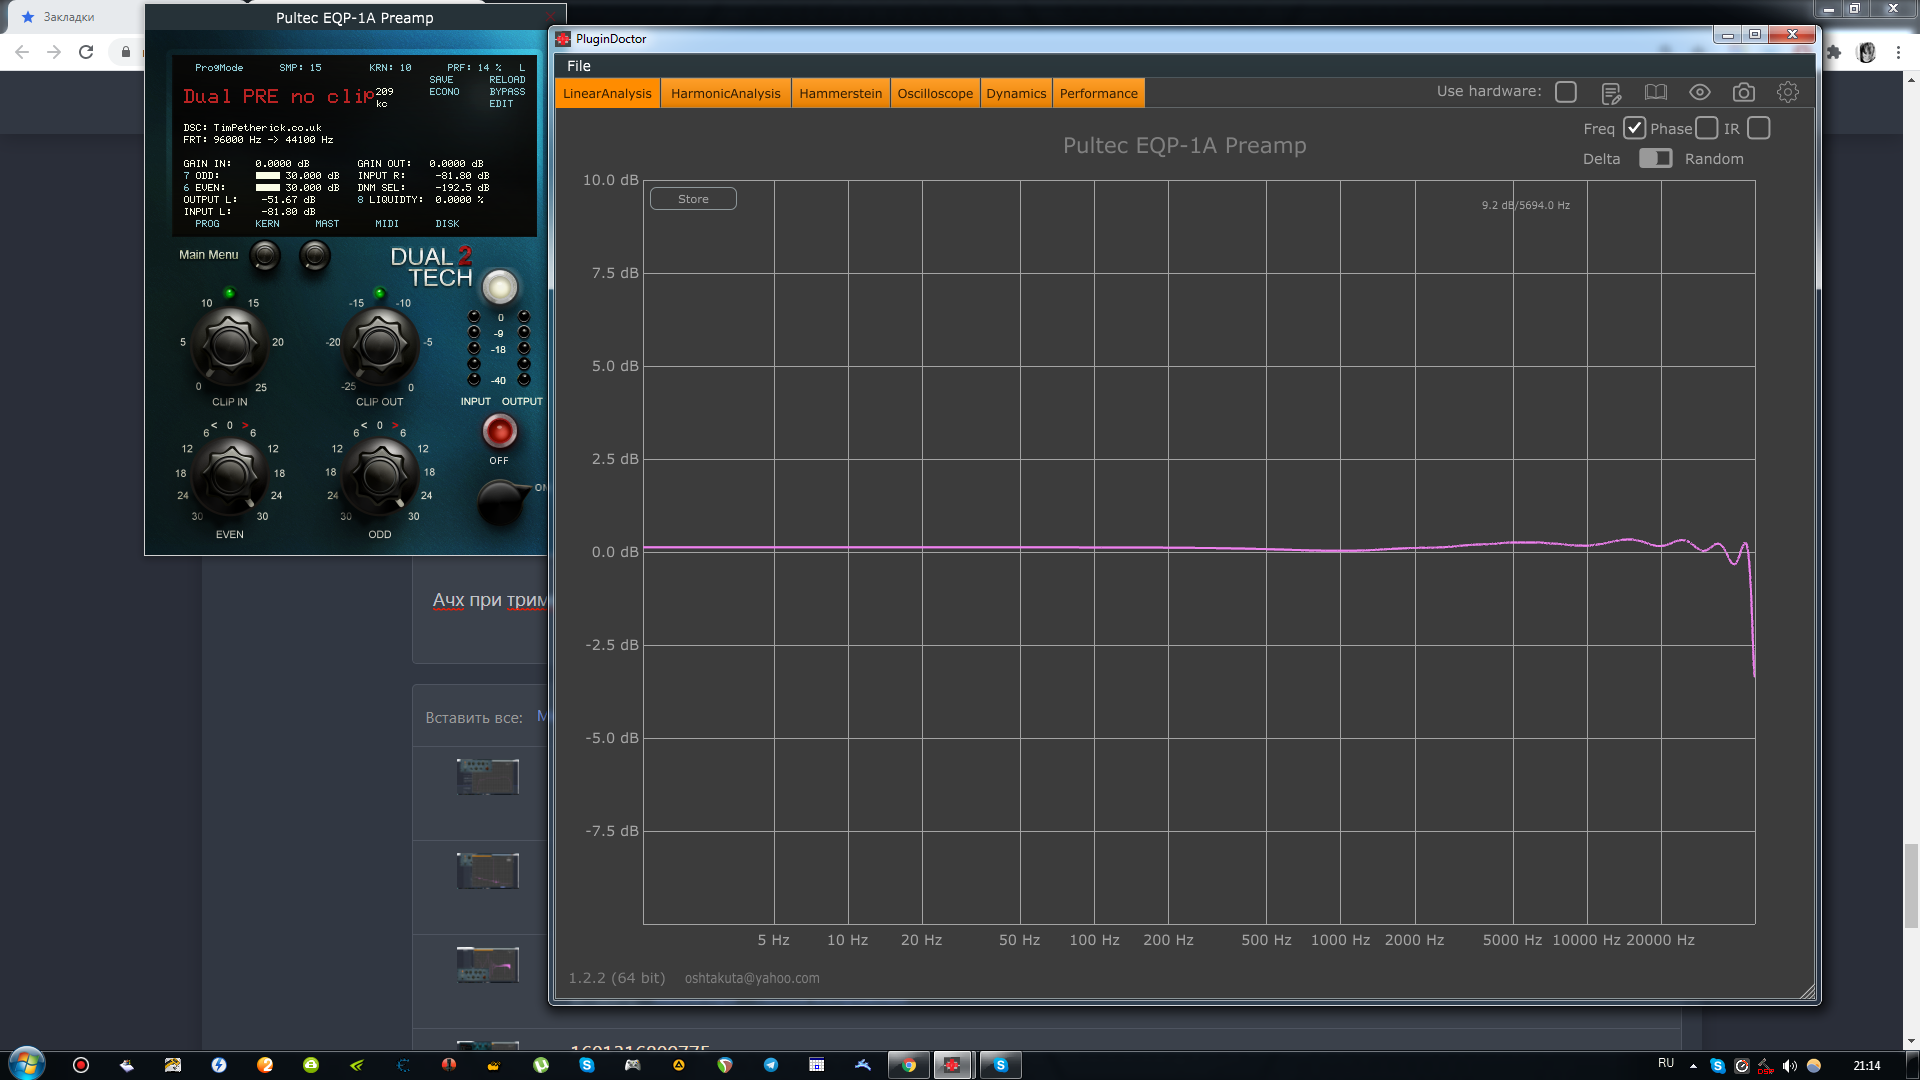Click the left arrow above ODD knob
1920x1080 pixels.
[364, 426]
